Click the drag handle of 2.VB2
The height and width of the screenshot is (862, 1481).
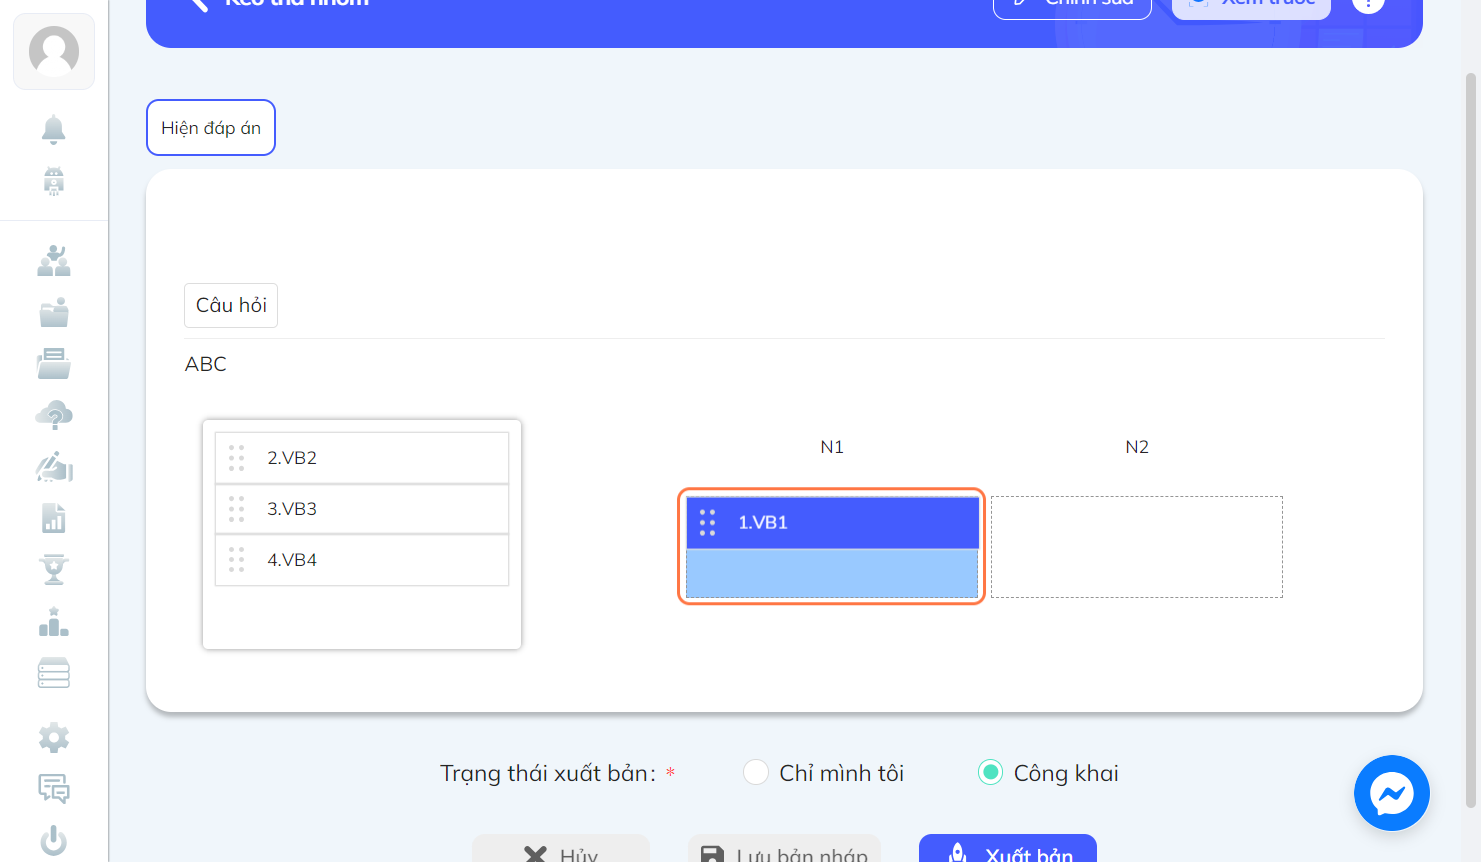(237, 458)
